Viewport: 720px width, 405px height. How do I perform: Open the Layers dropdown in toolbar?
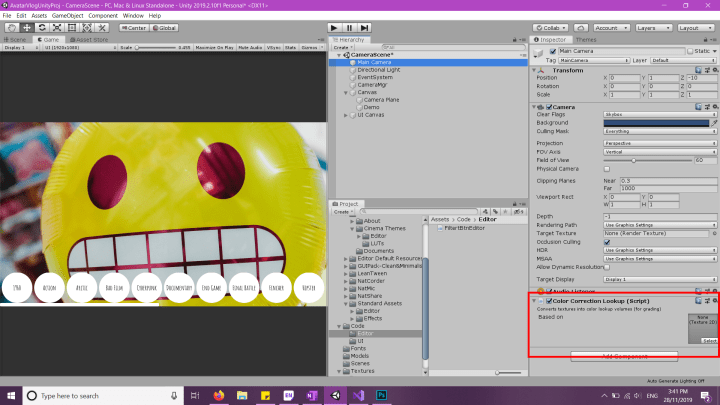652,28
